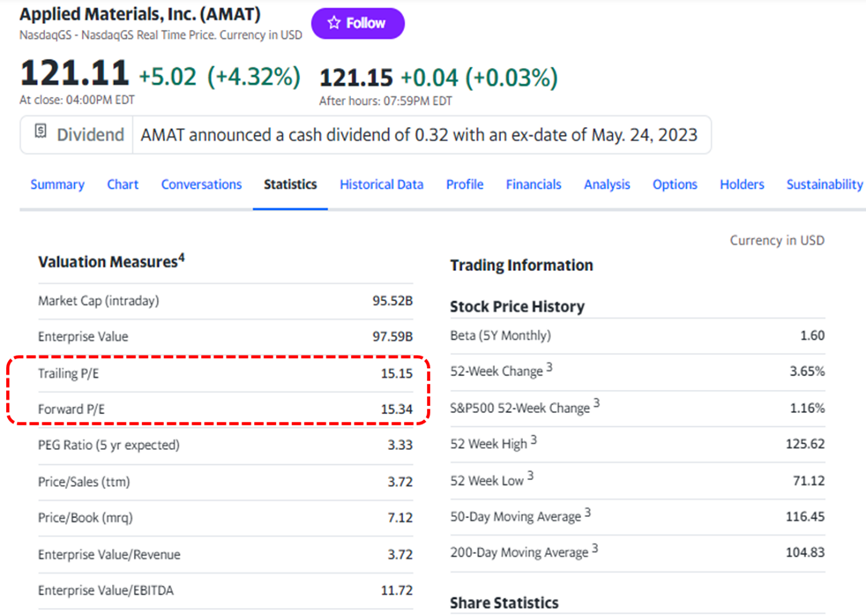
Task: Open the Summary tab
Action: click(57, 184)
